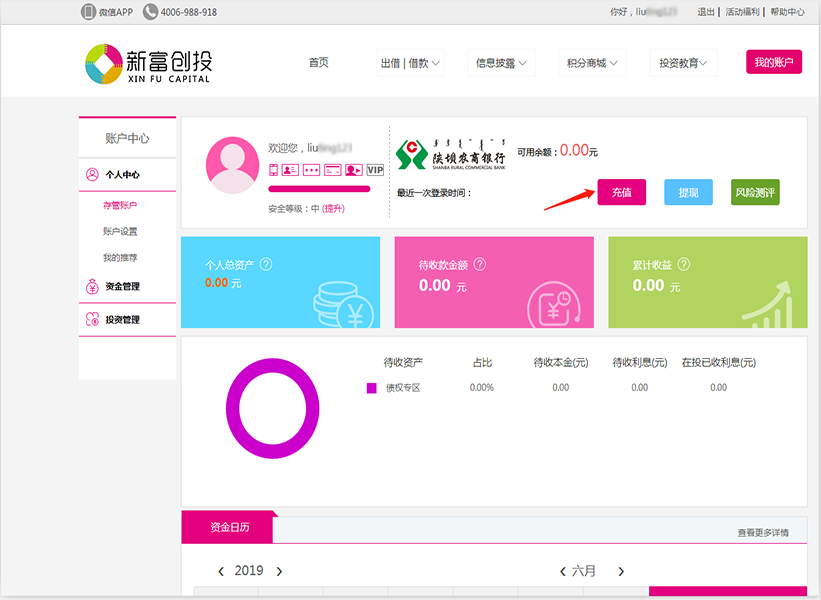Click the 个人中心 person icon in sidebar
The height and width of the screenshot is (600, 821).
point(92,174)
